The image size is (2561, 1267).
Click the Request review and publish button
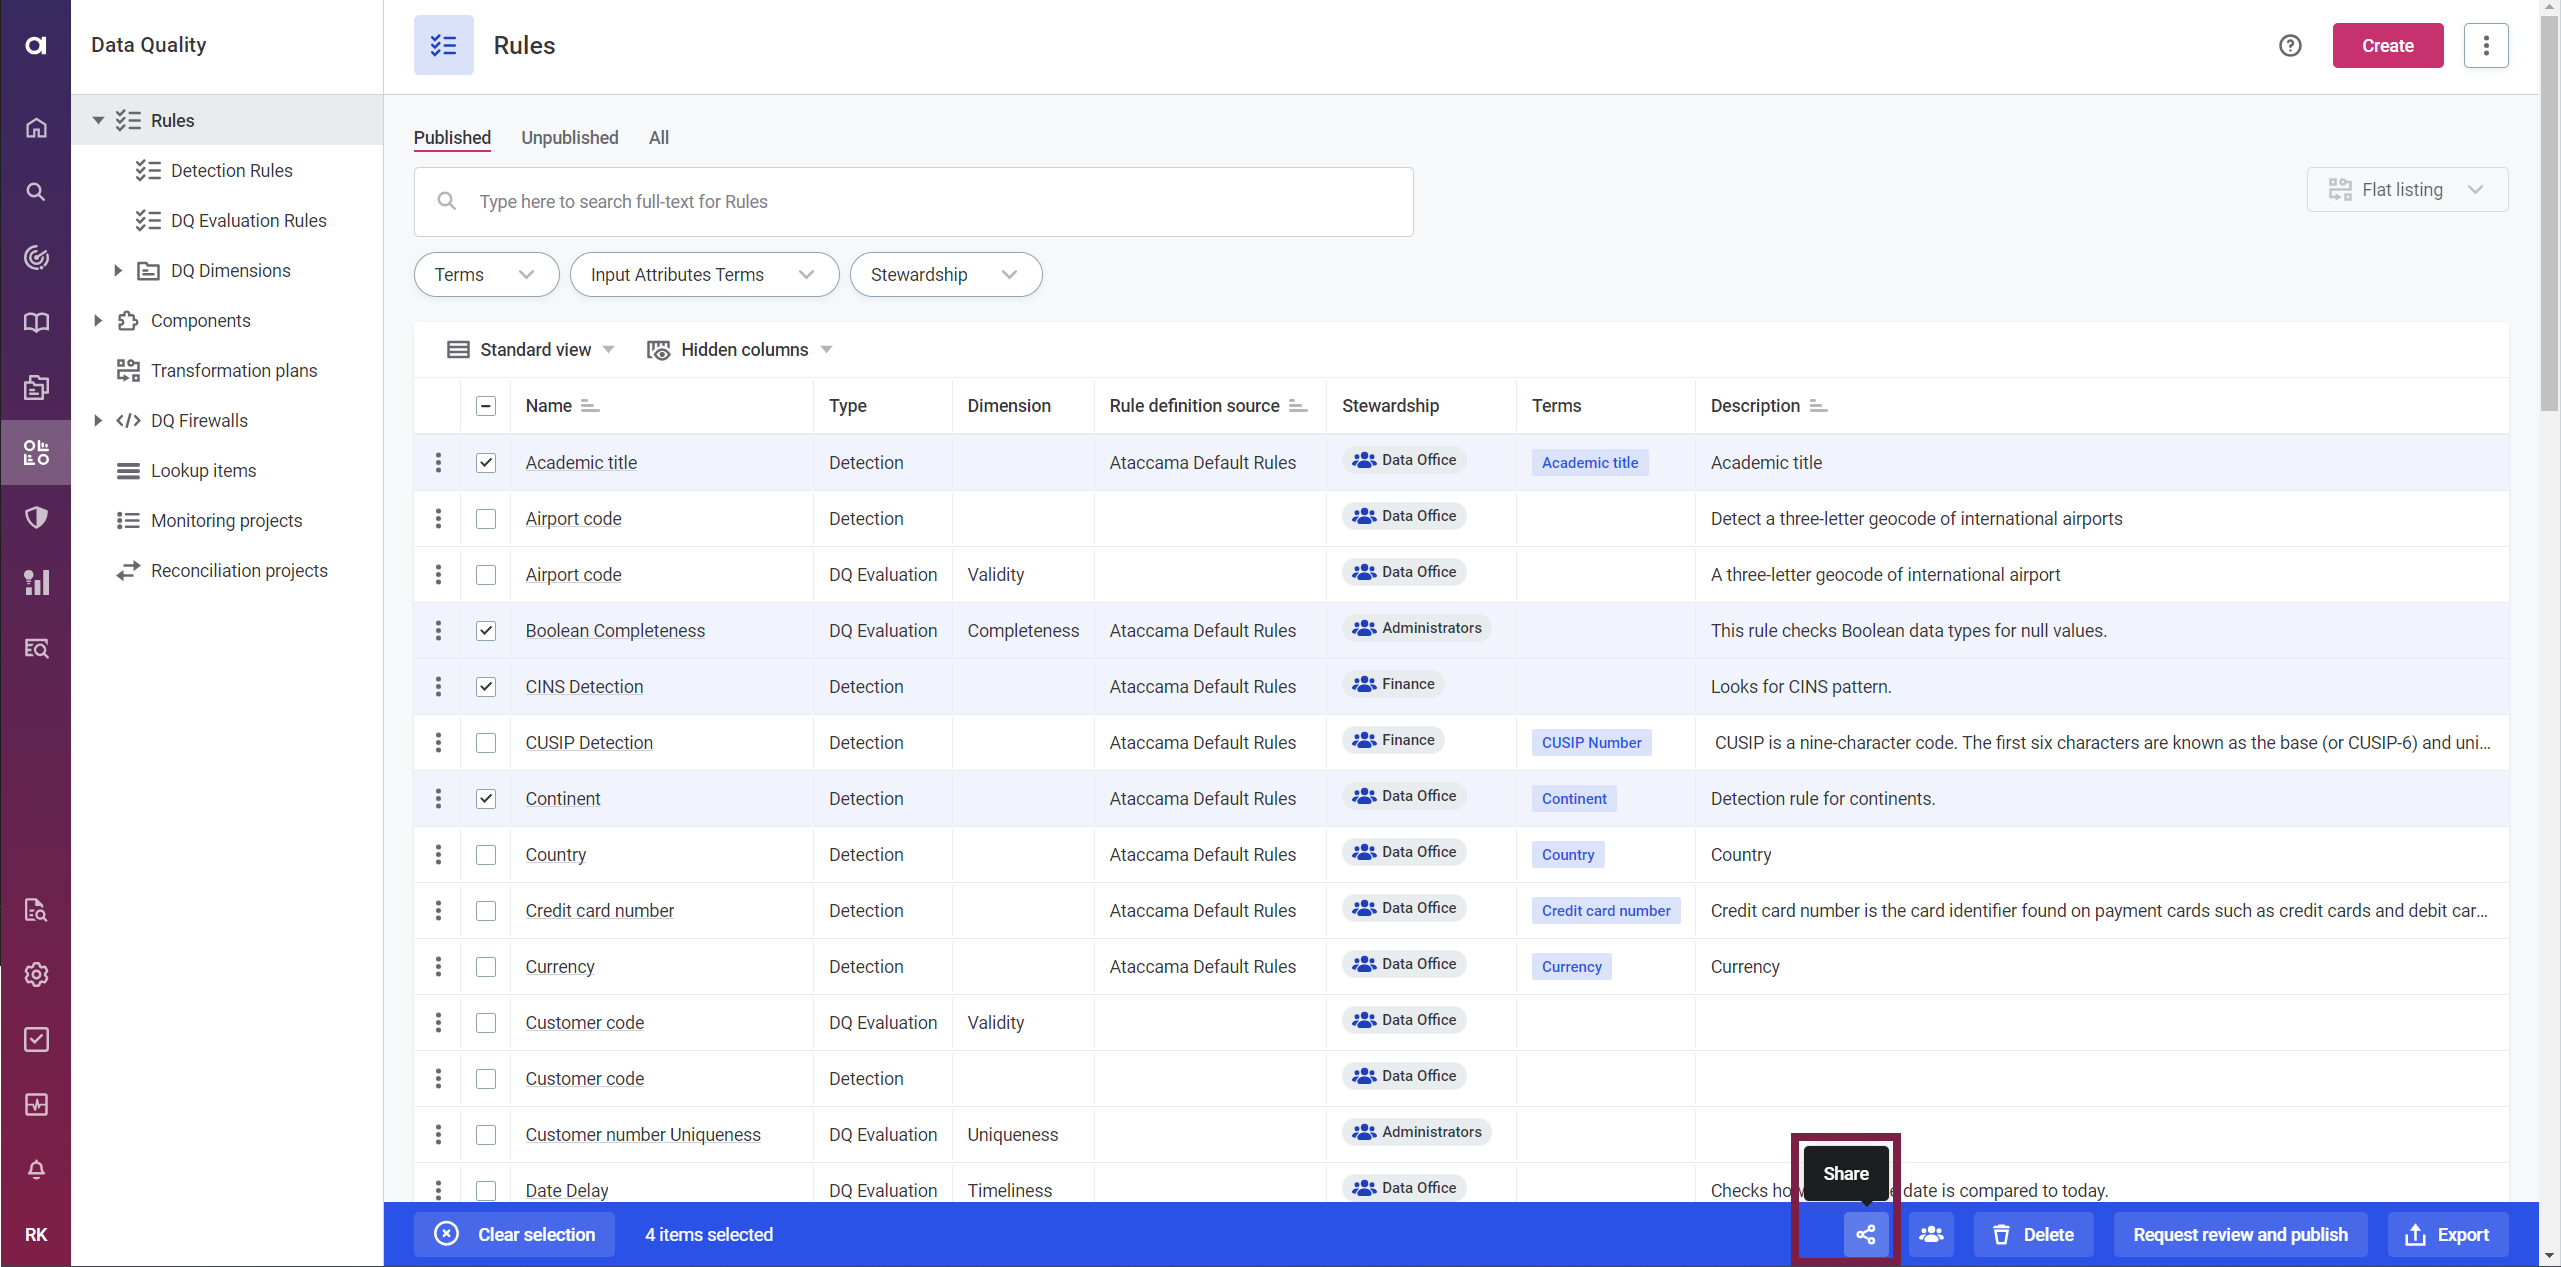tap(2243, 1234)
